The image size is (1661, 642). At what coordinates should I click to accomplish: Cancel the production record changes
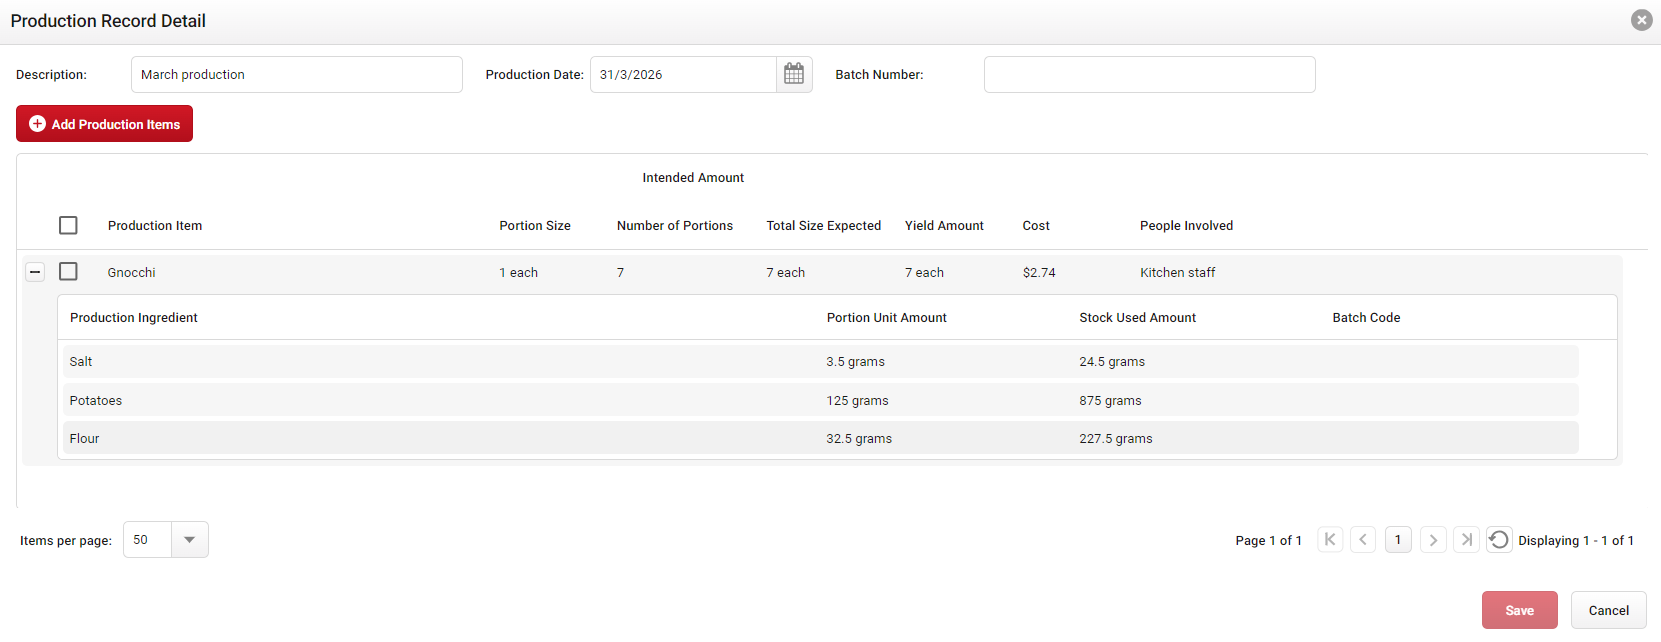point(1608,610)
